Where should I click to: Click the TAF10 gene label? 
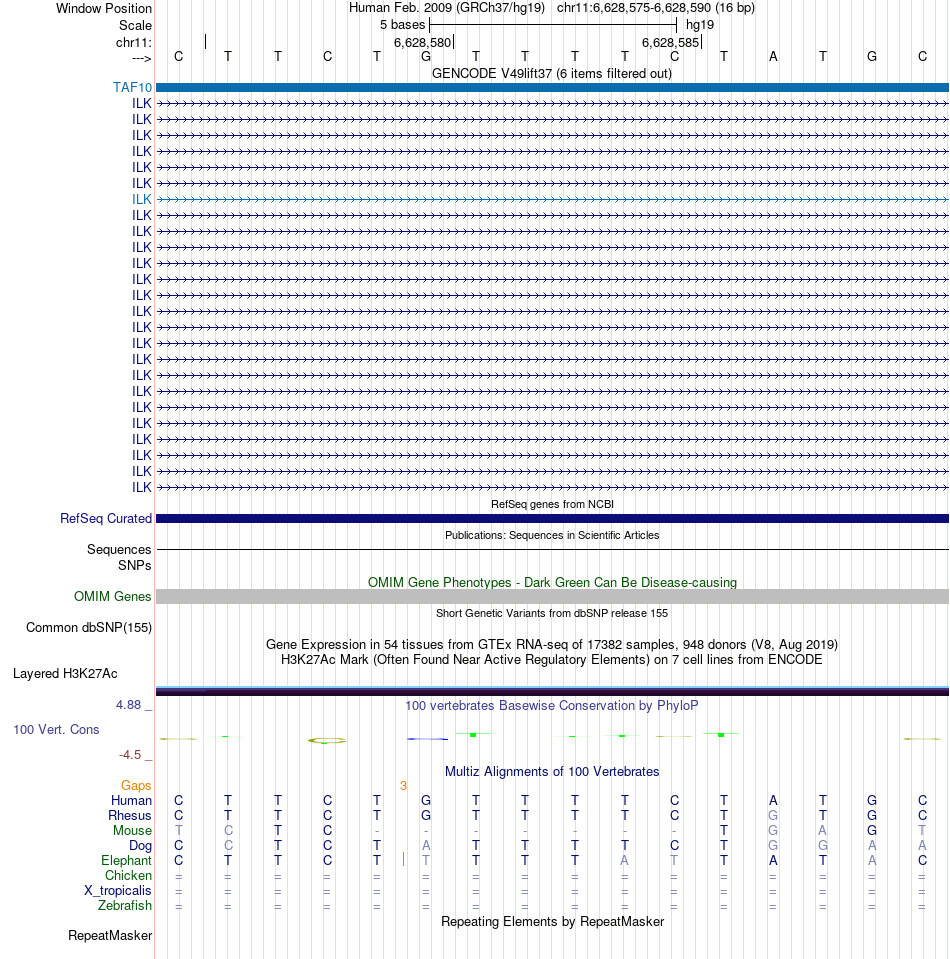click(132, 87)
